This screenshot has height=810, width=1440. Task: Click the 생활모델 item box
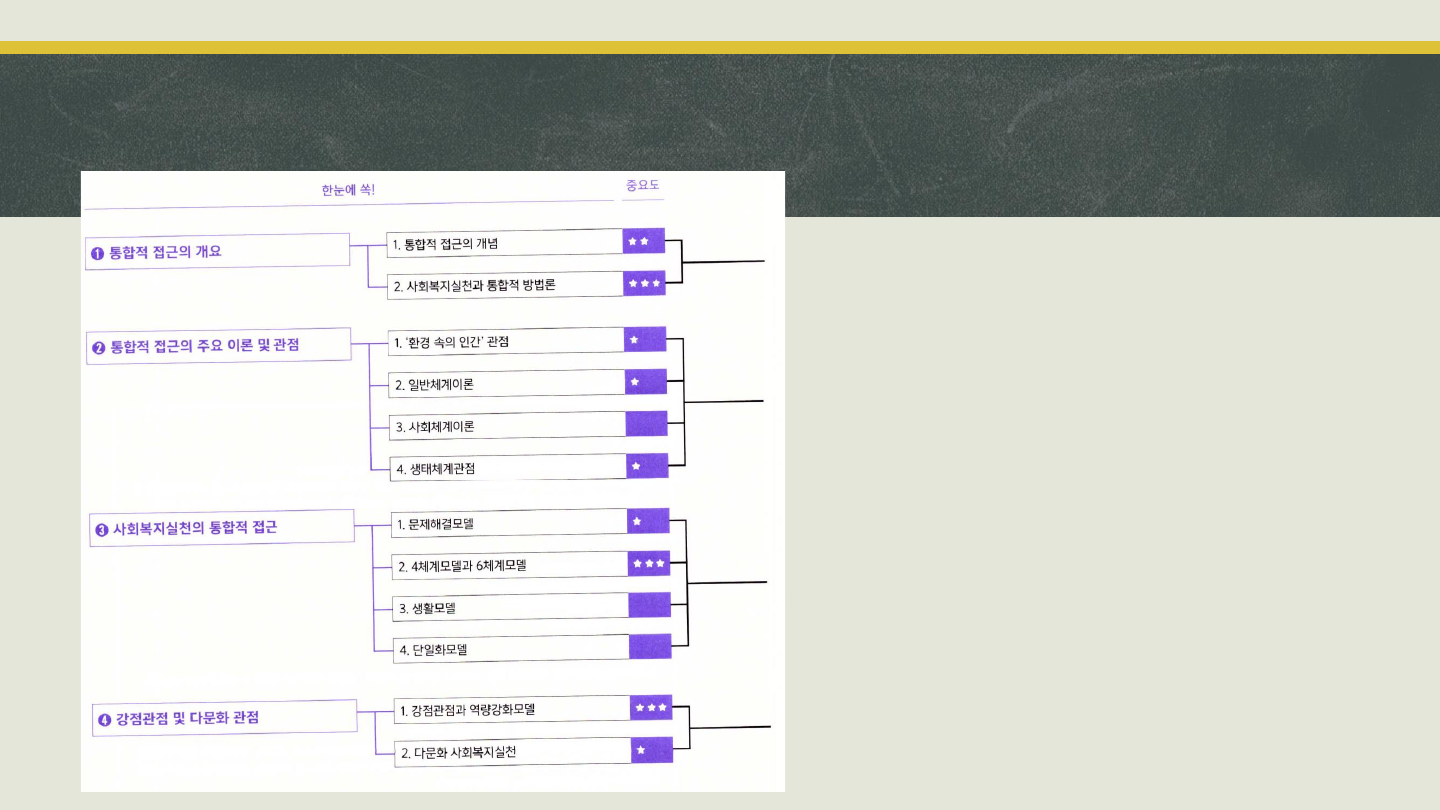510,607
